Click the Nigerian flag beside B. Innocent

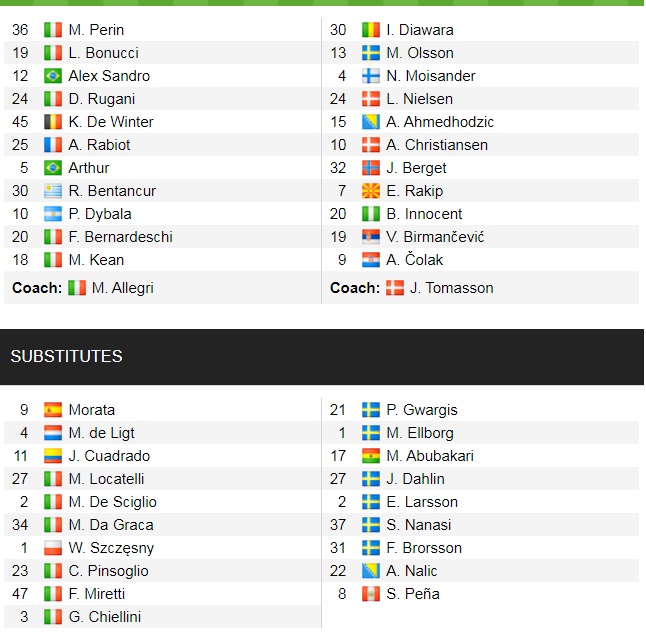[371, 214]
